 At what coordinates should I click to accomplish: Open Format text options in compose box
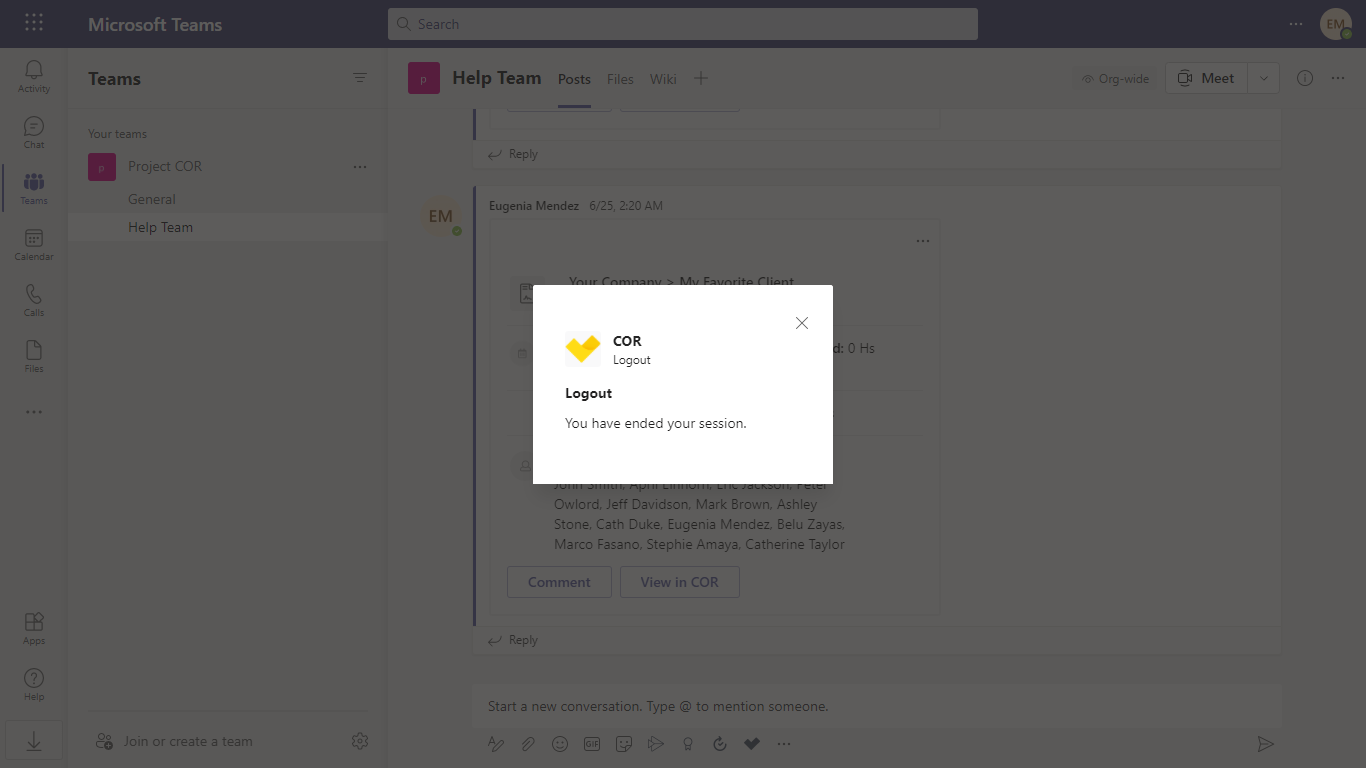click(496, 744)
